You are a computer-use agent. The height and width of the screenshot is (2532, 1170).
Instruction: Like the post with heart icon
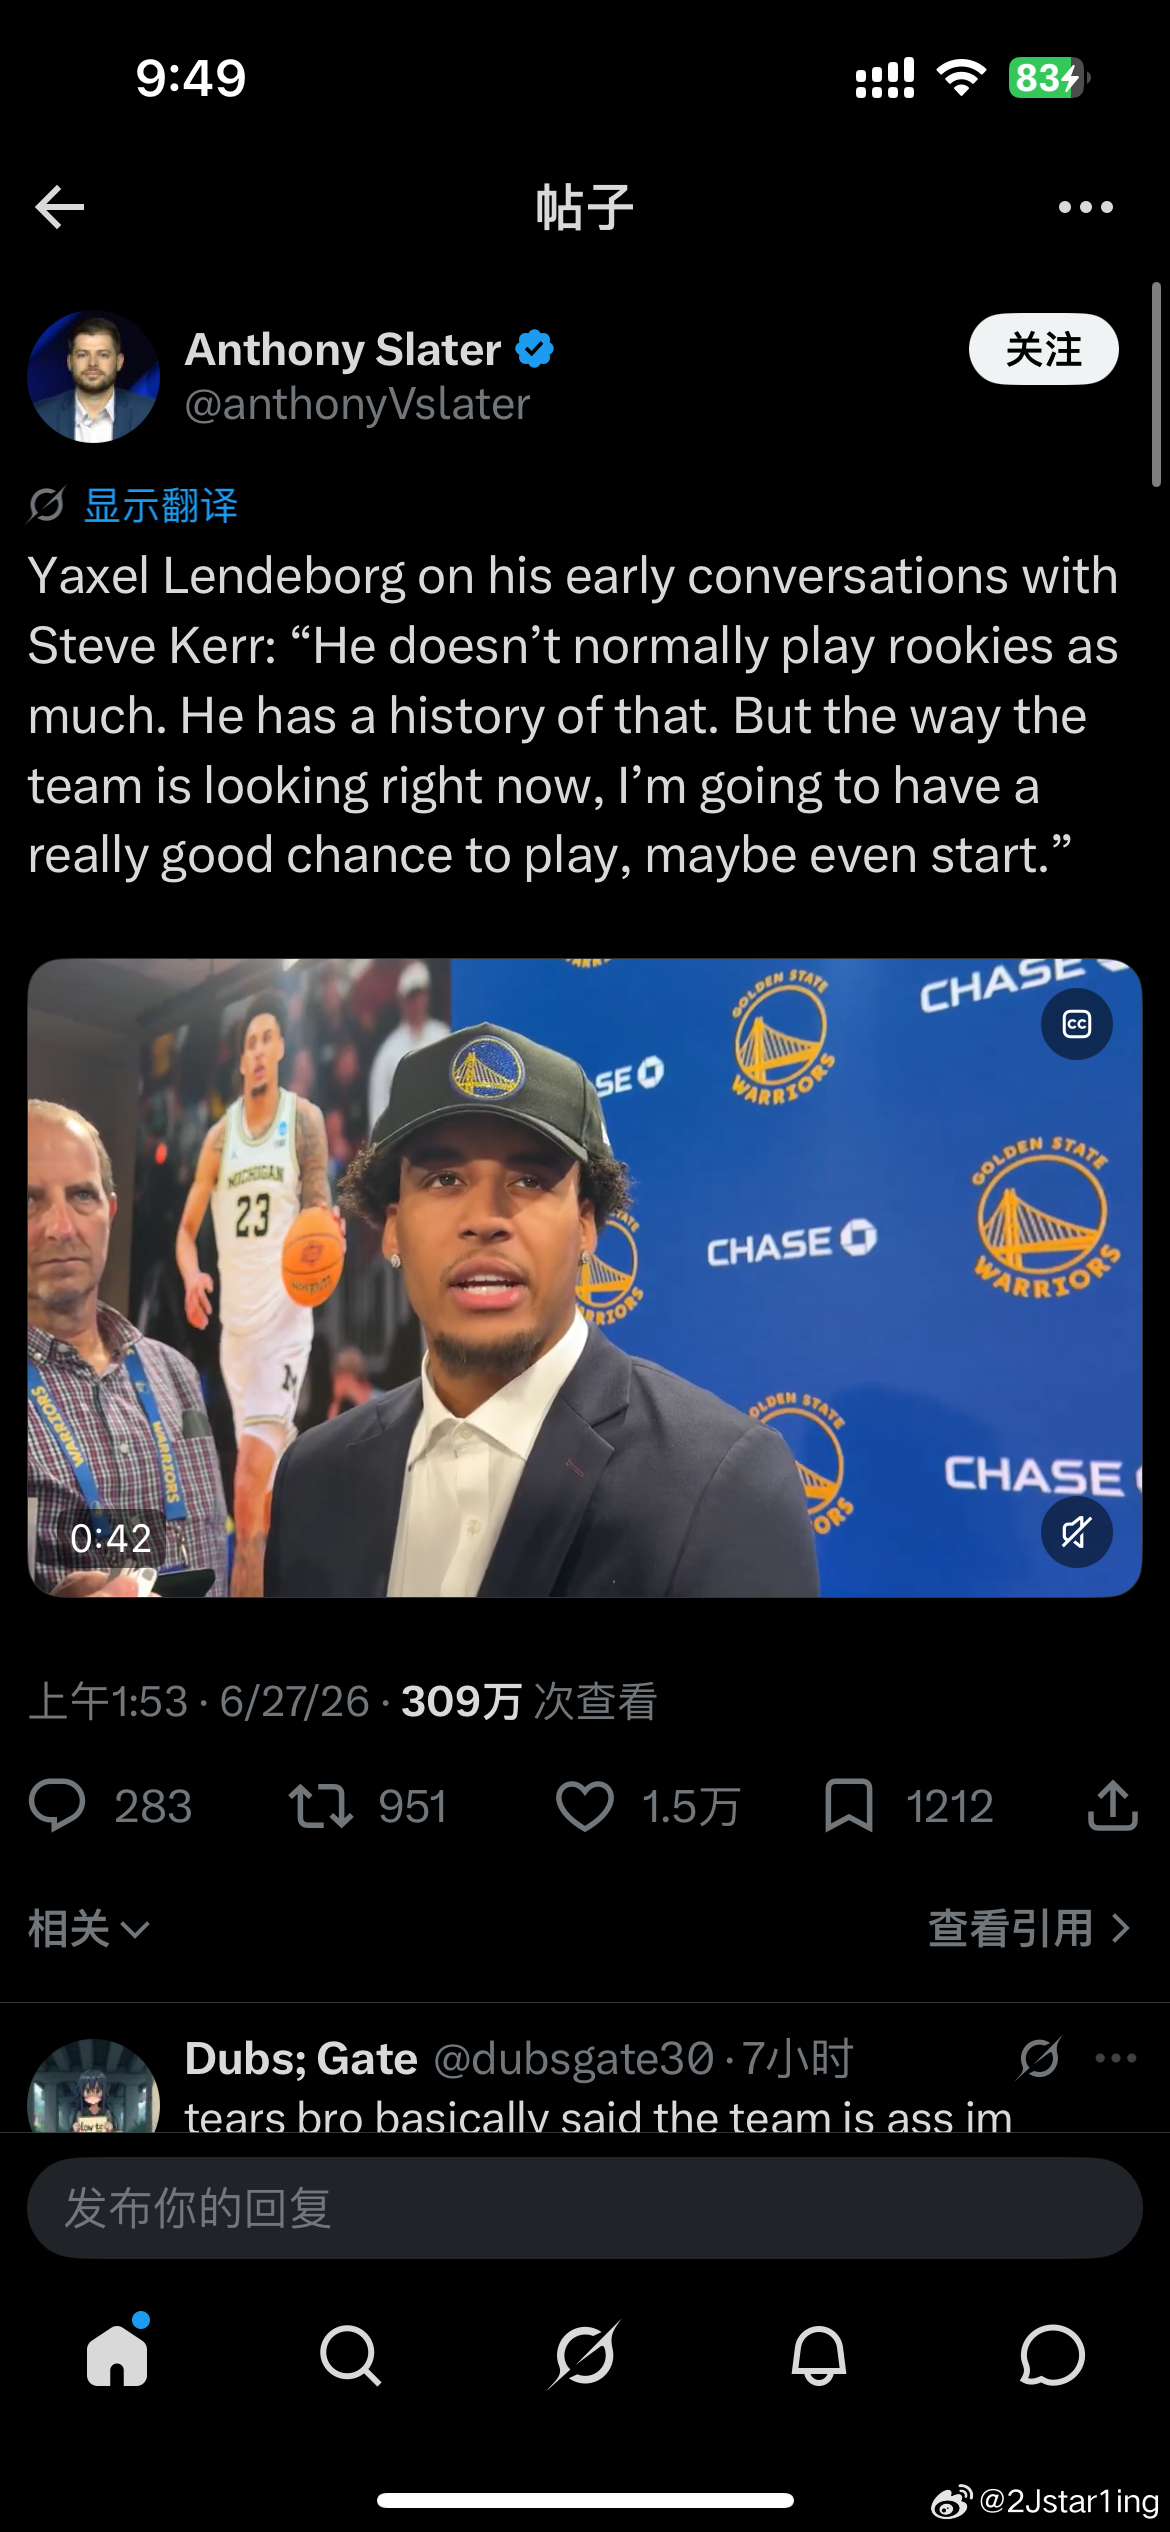point(585,1806)
